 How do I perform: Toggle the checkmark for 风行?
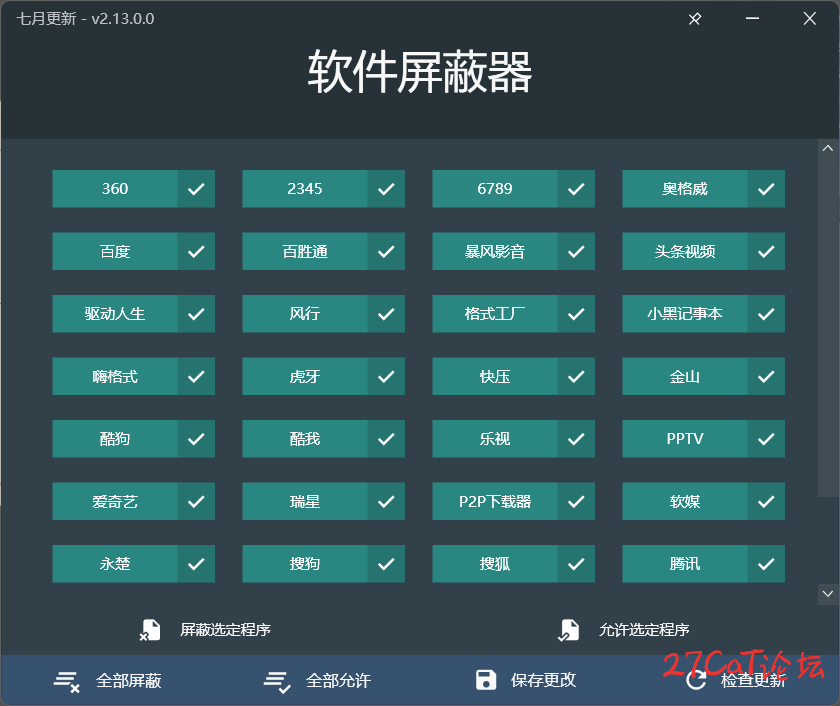pyautogui.click(x=386, y=314)
